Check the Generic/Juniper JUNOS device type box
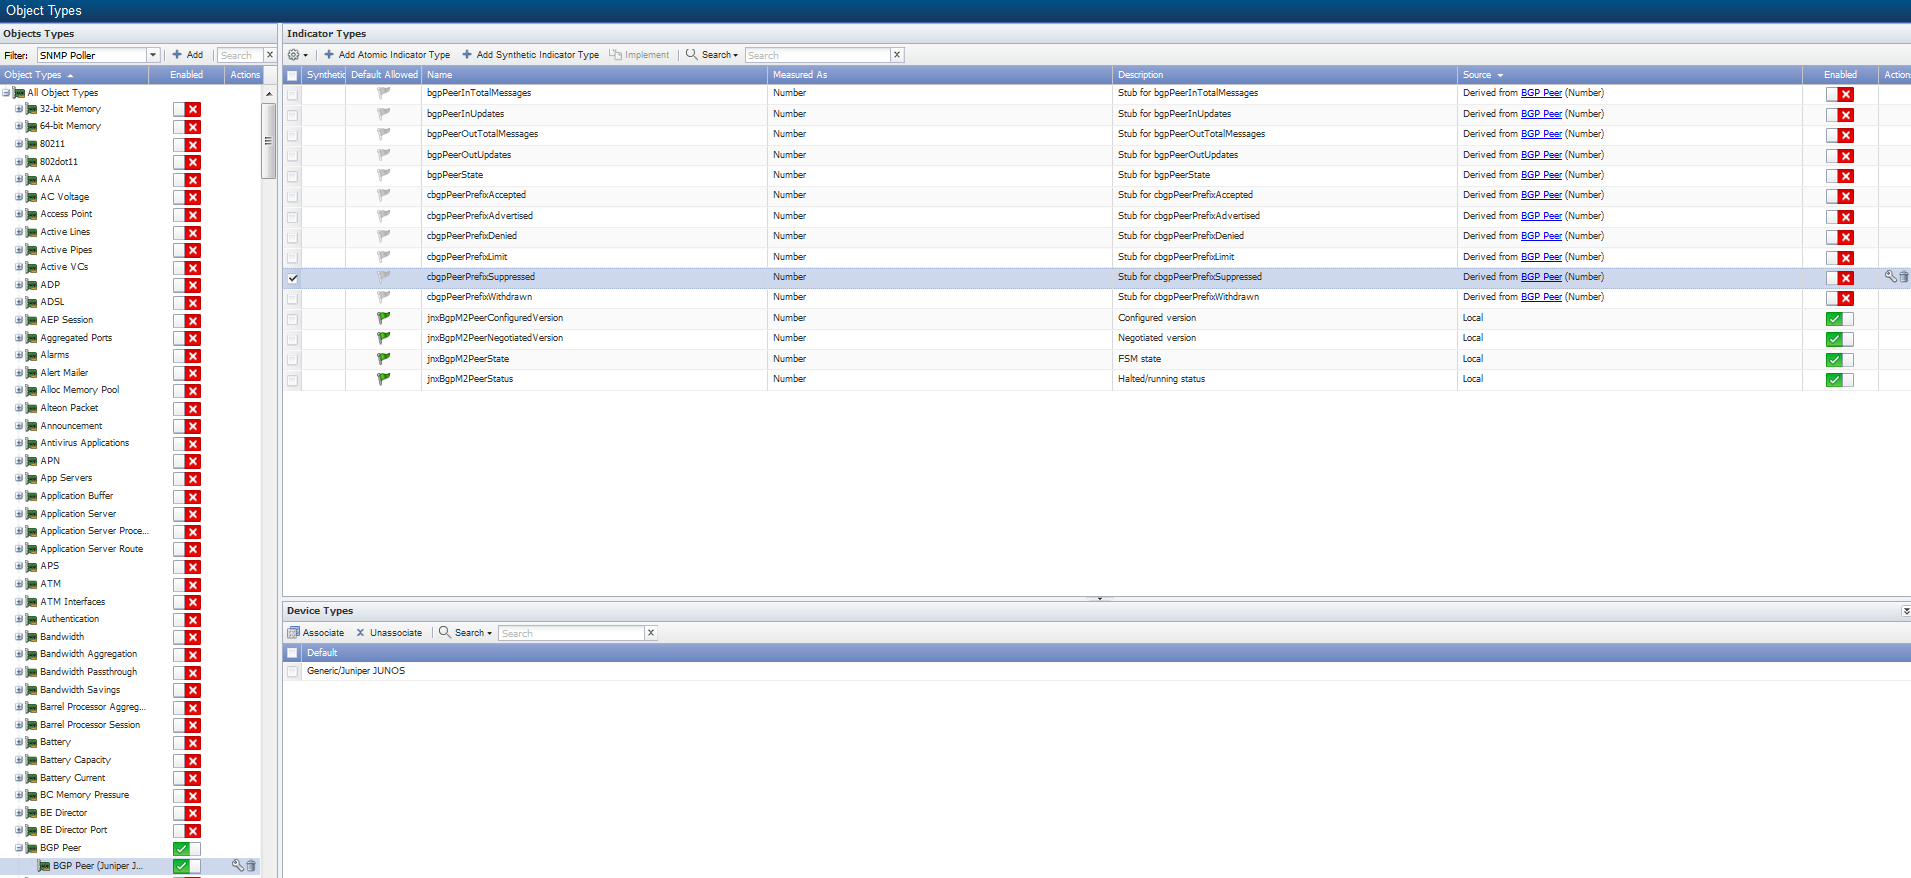 292,672
